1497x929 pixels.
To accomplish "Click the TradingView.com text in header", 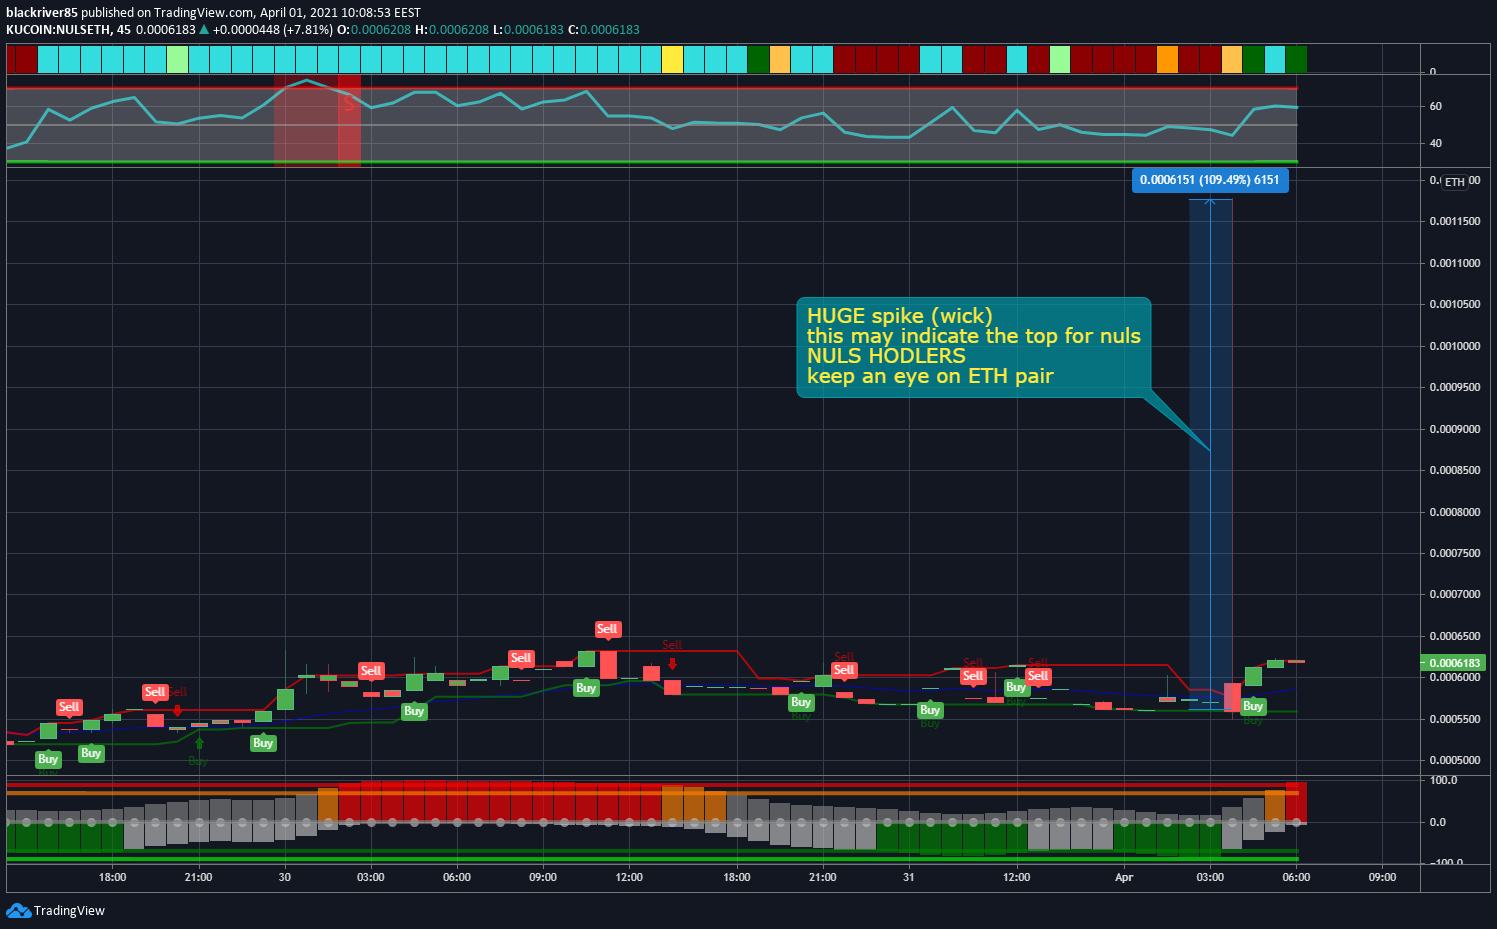I will tap(204, 13).
